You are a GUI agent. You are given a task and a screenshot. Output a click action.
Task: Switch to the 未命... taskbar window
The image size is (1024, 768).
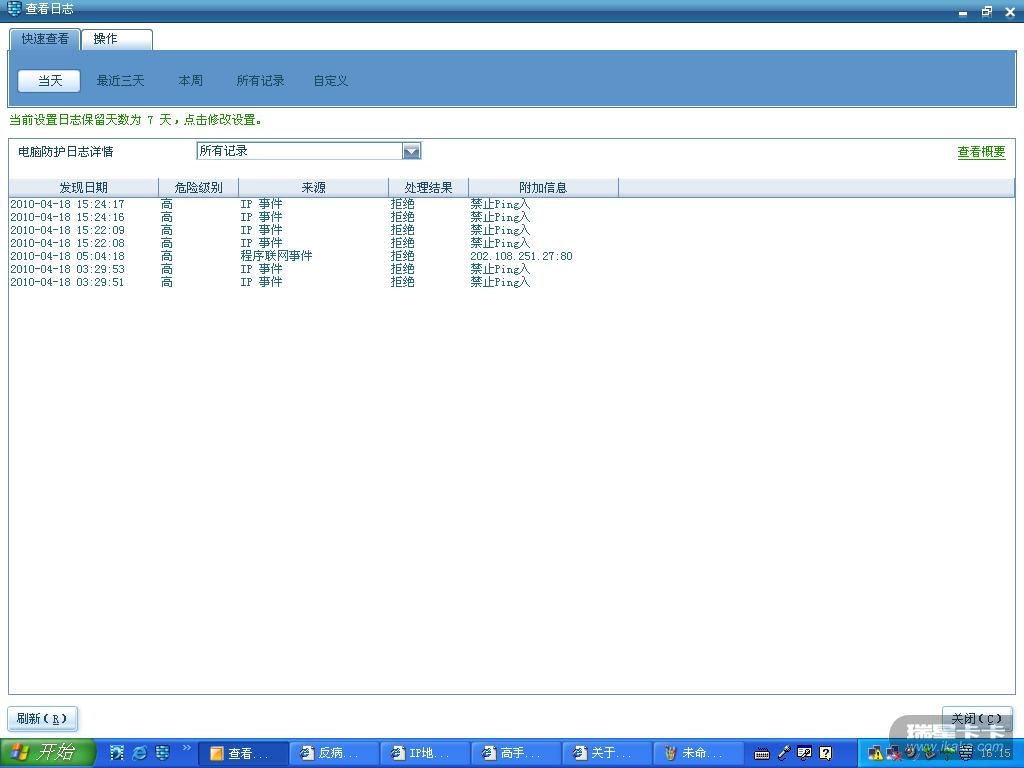[699, 754]
